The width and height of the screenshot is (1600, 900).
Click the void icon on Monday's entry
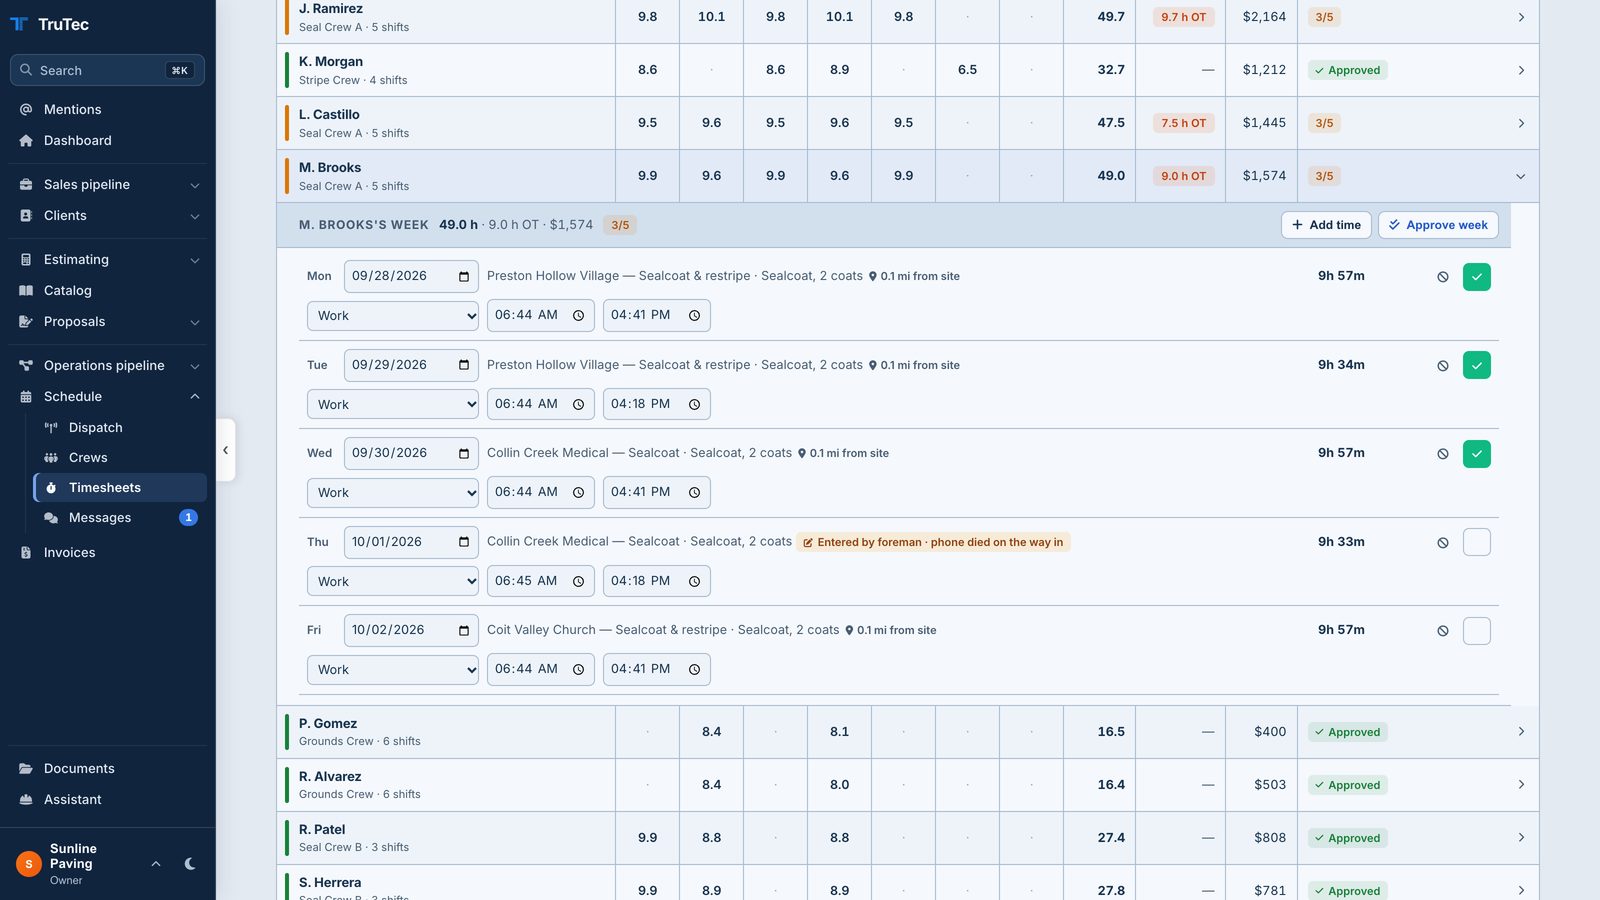tap(1443, 277)
